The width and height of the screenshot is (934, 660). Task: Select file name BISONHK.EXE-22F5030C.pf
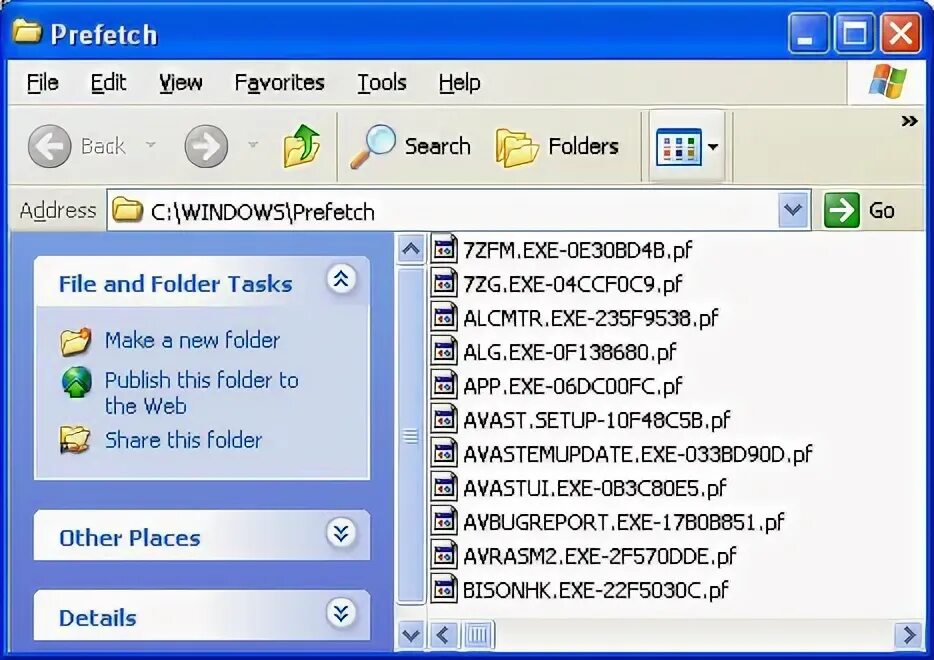pyautogui.click(x=595, y=590)
